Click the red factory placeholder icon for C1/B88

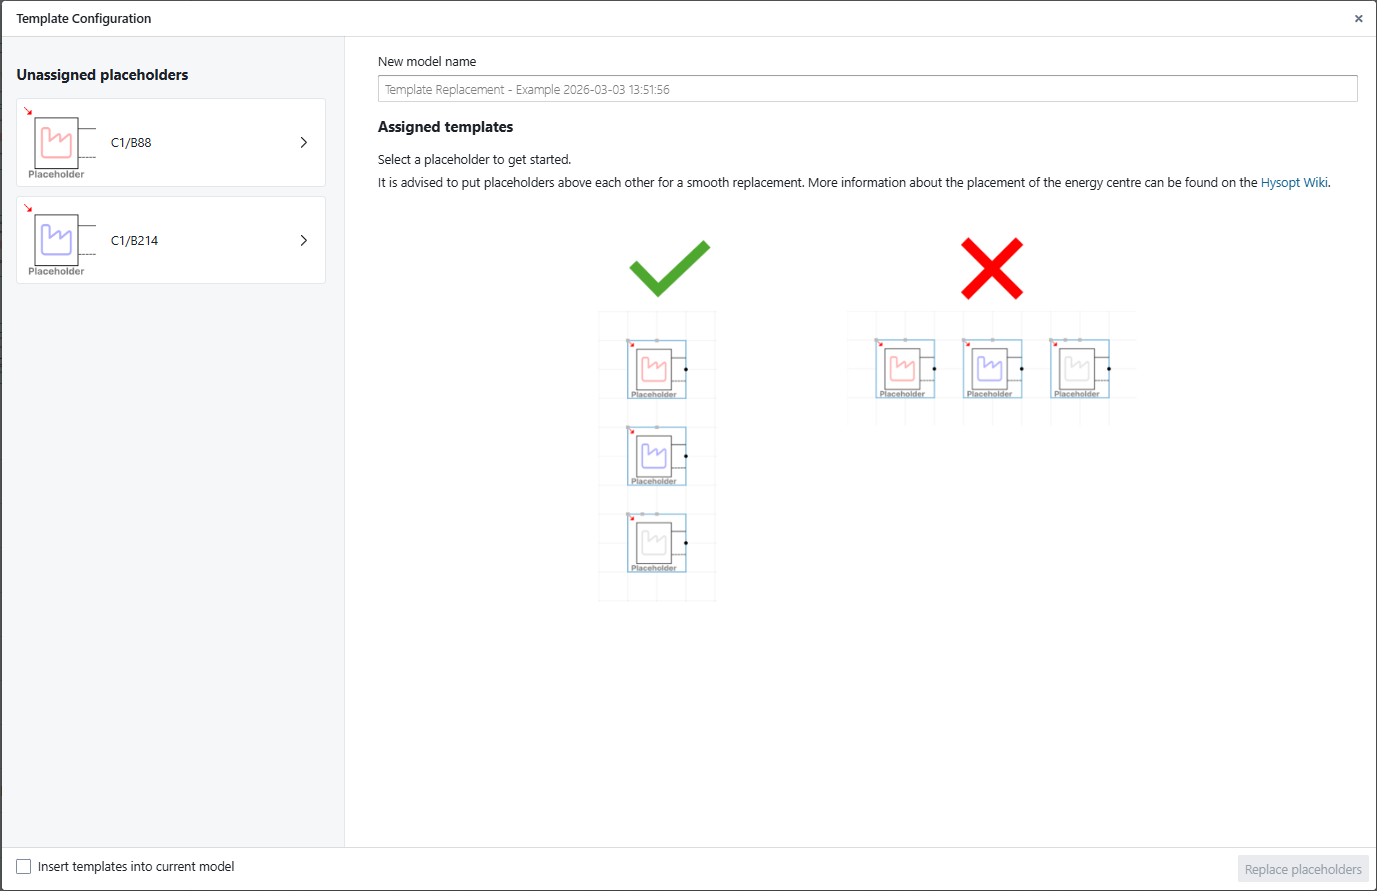[56, 142]
